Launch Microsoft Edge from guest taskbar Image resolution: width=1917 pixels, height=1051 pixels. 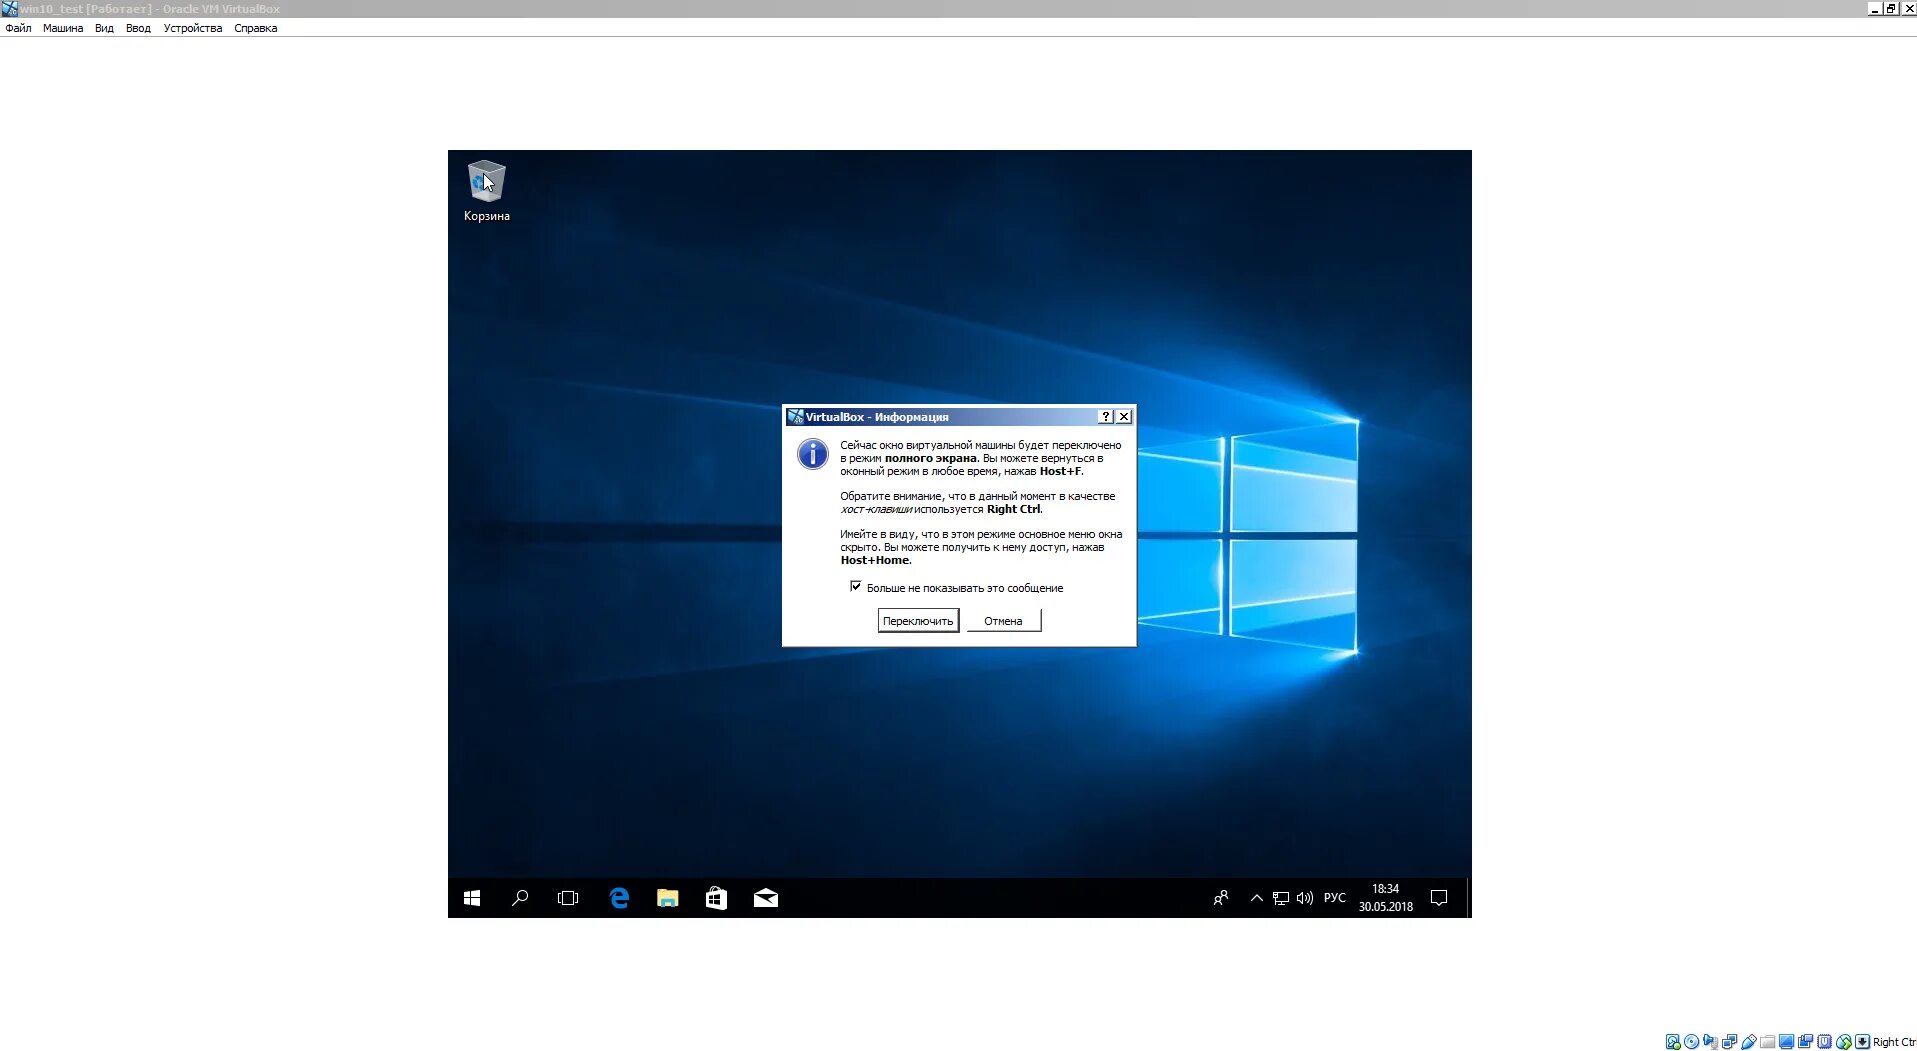tap(619, 898)
